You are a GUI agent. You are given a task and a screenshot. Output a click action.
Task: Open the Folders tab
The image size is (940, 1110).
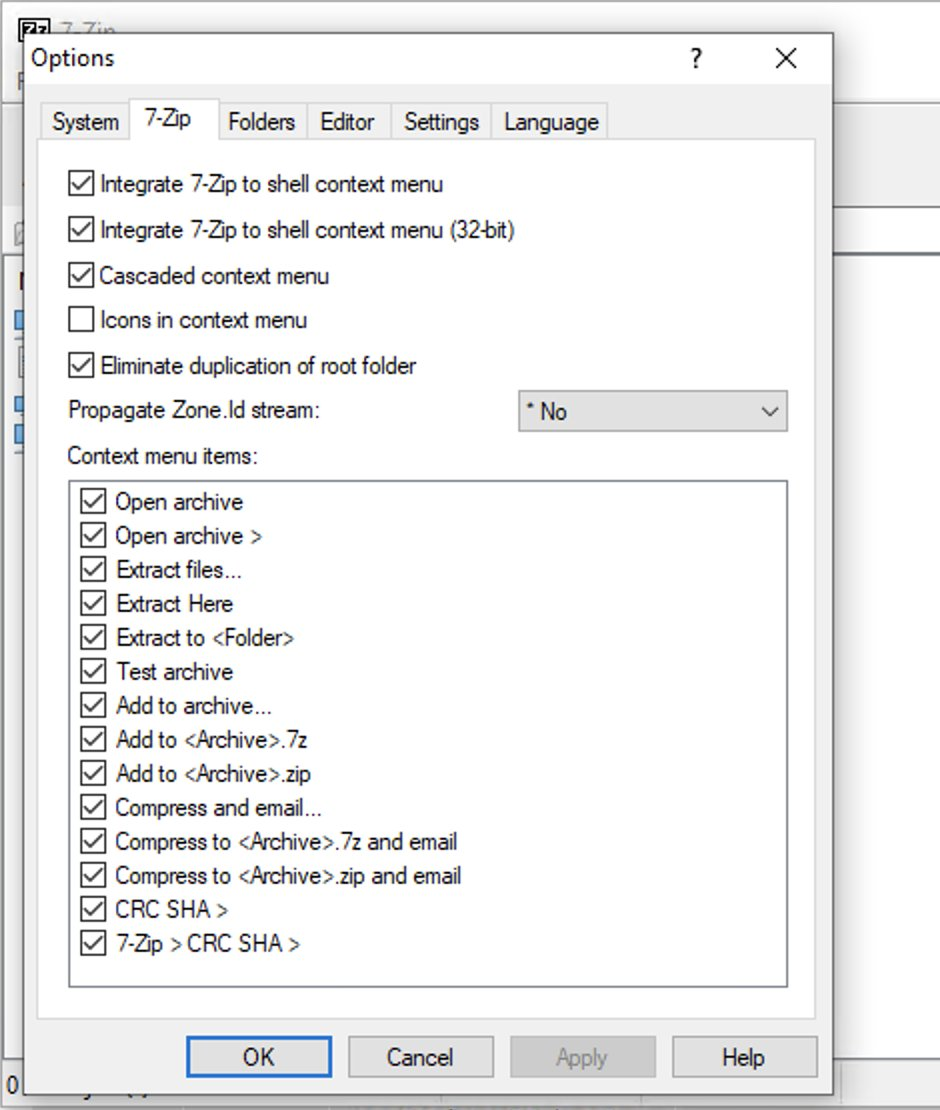tap(261, 122)
